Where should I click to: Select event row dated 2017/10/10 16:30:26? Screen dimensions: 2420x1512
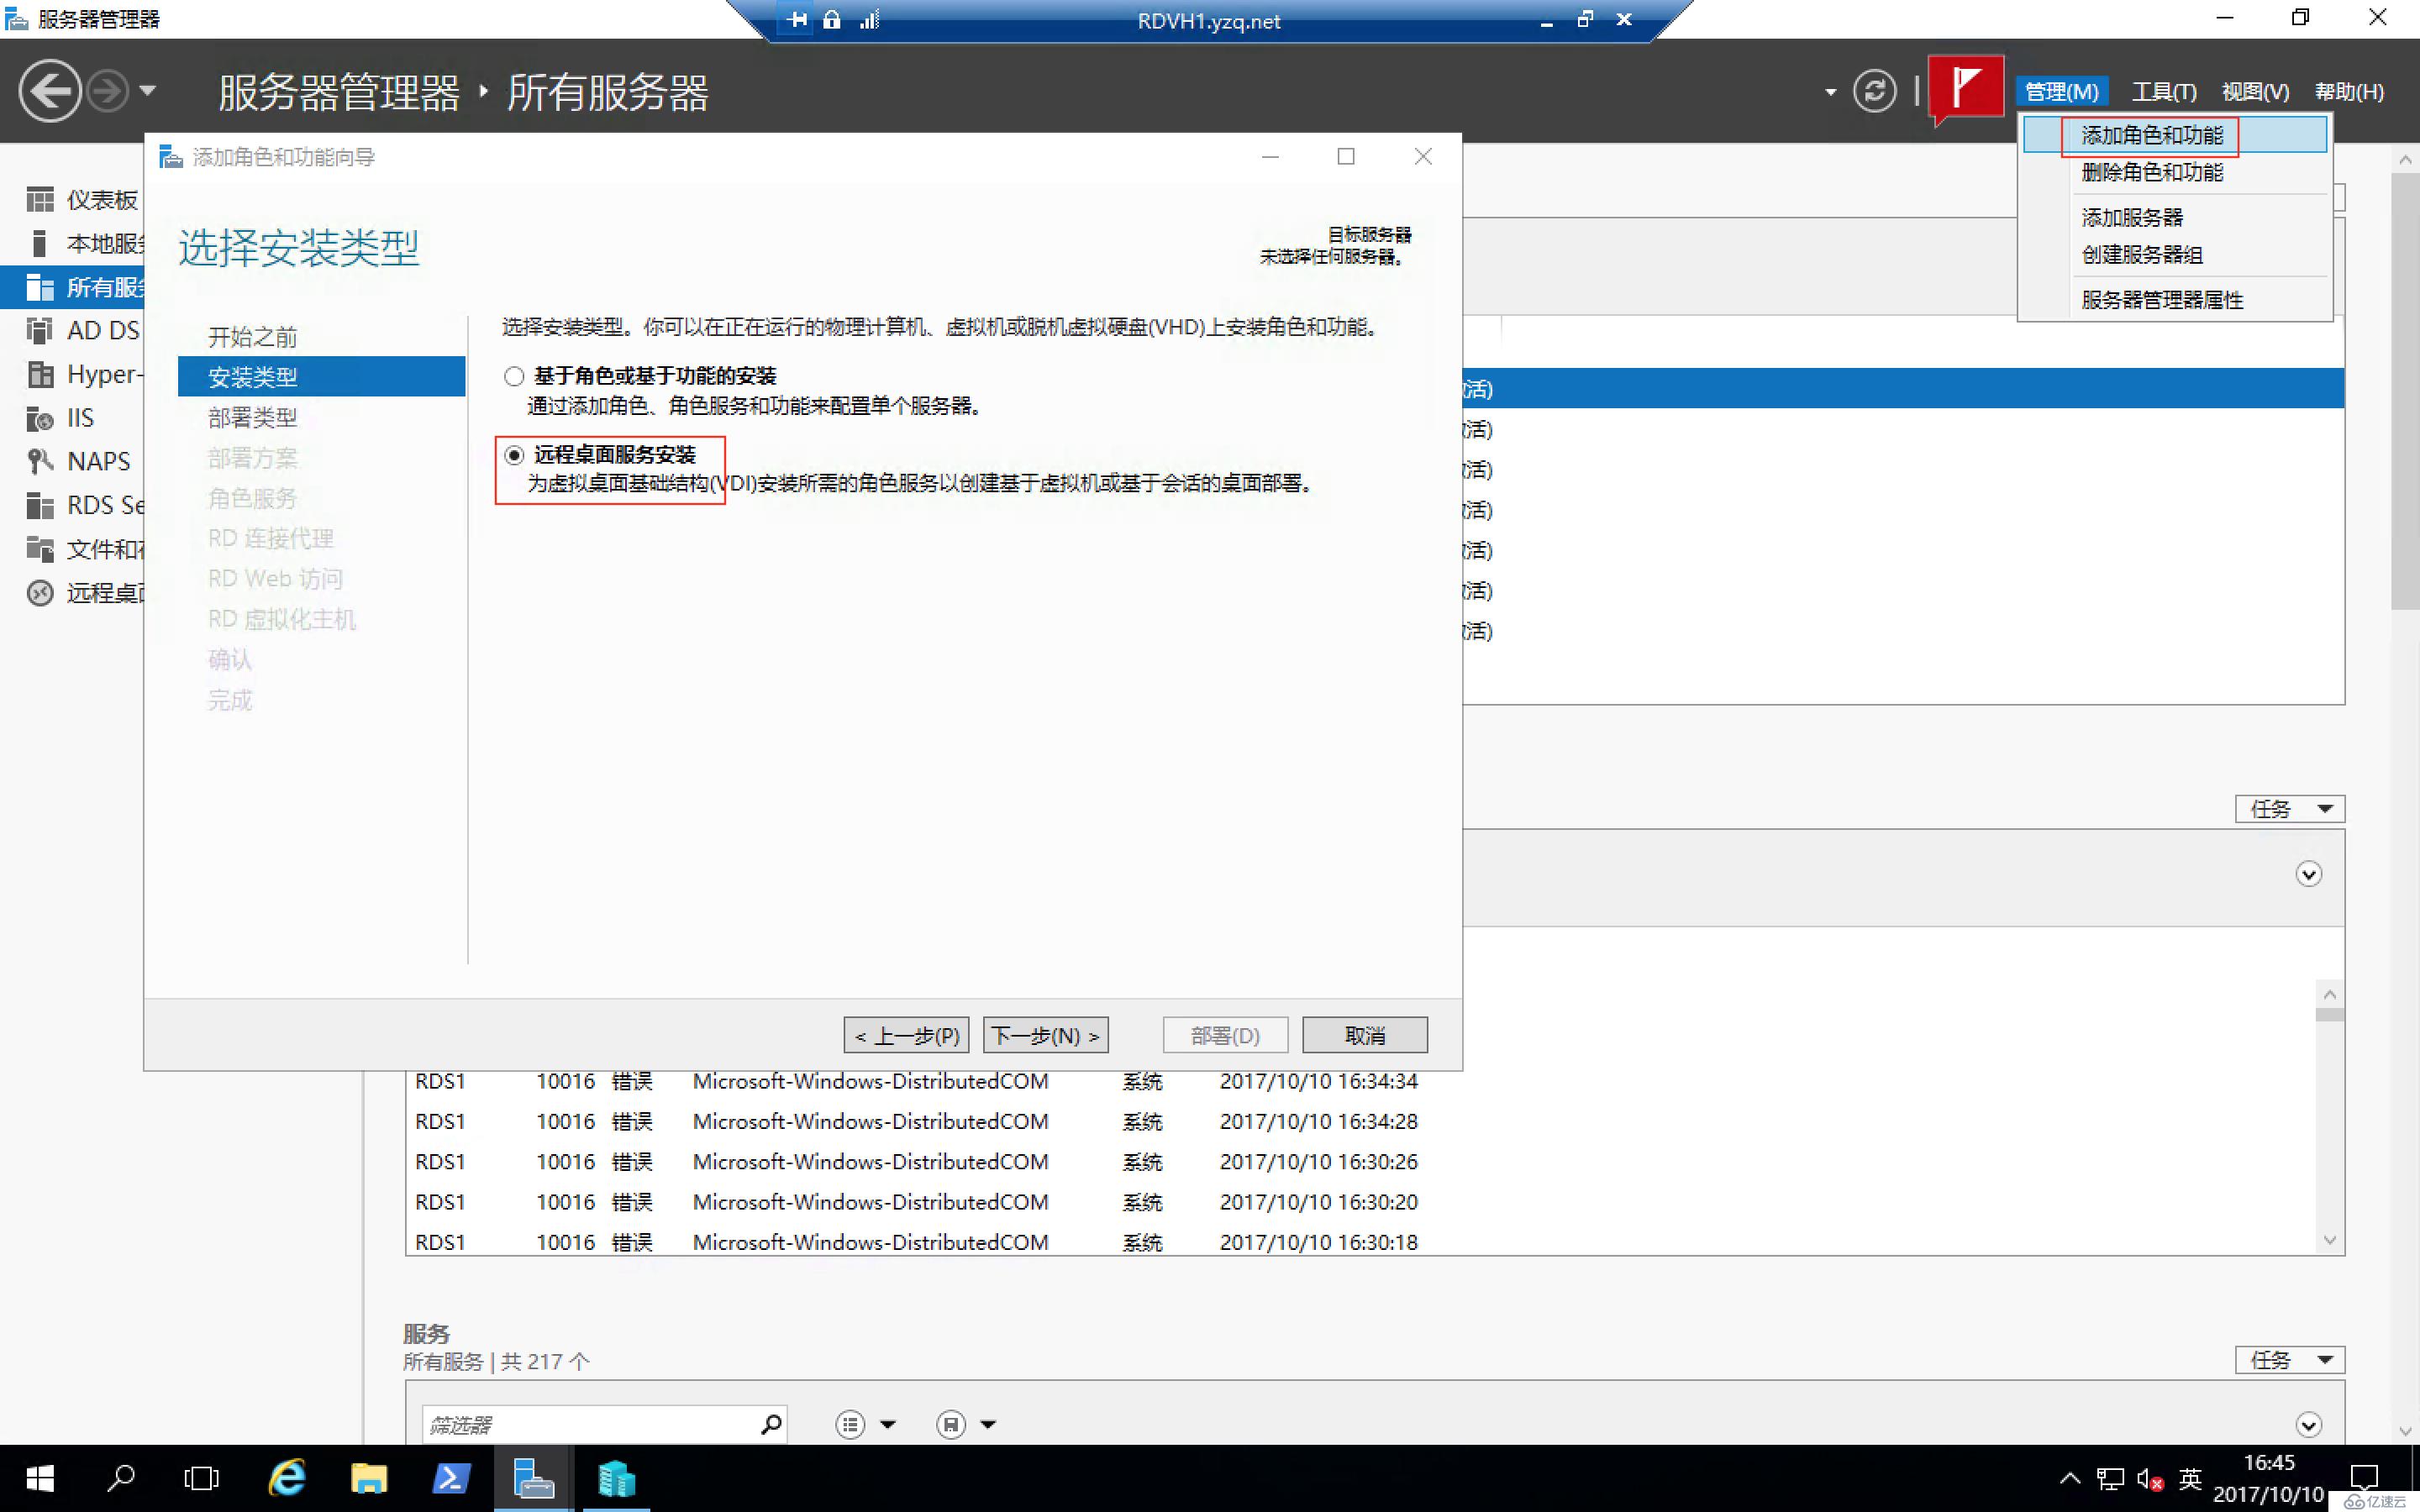[1360, 1161]
